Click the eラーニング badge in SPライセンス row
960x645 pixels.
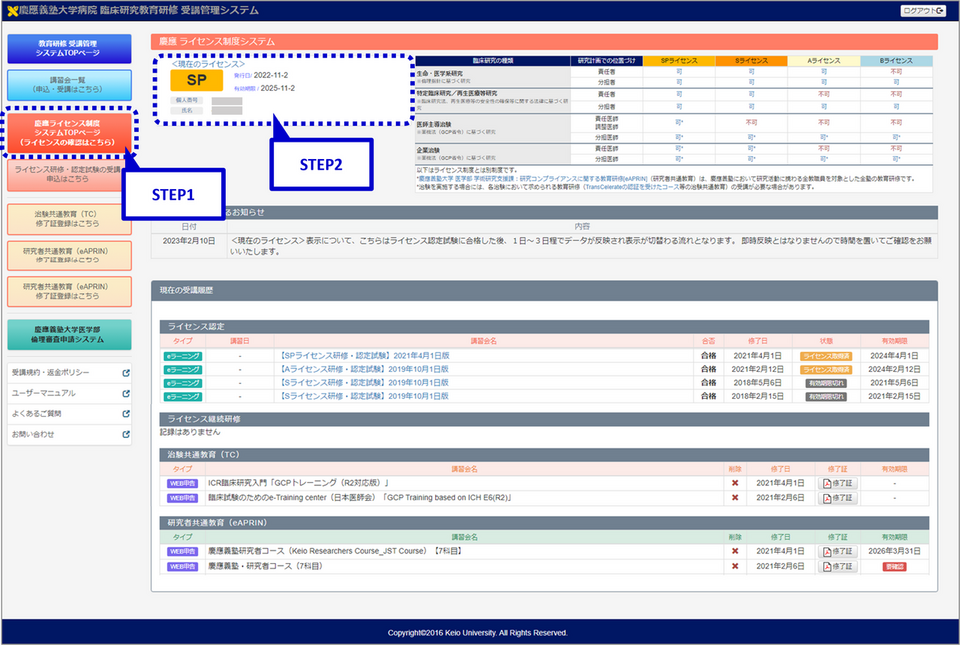click(x=182, y=356)
